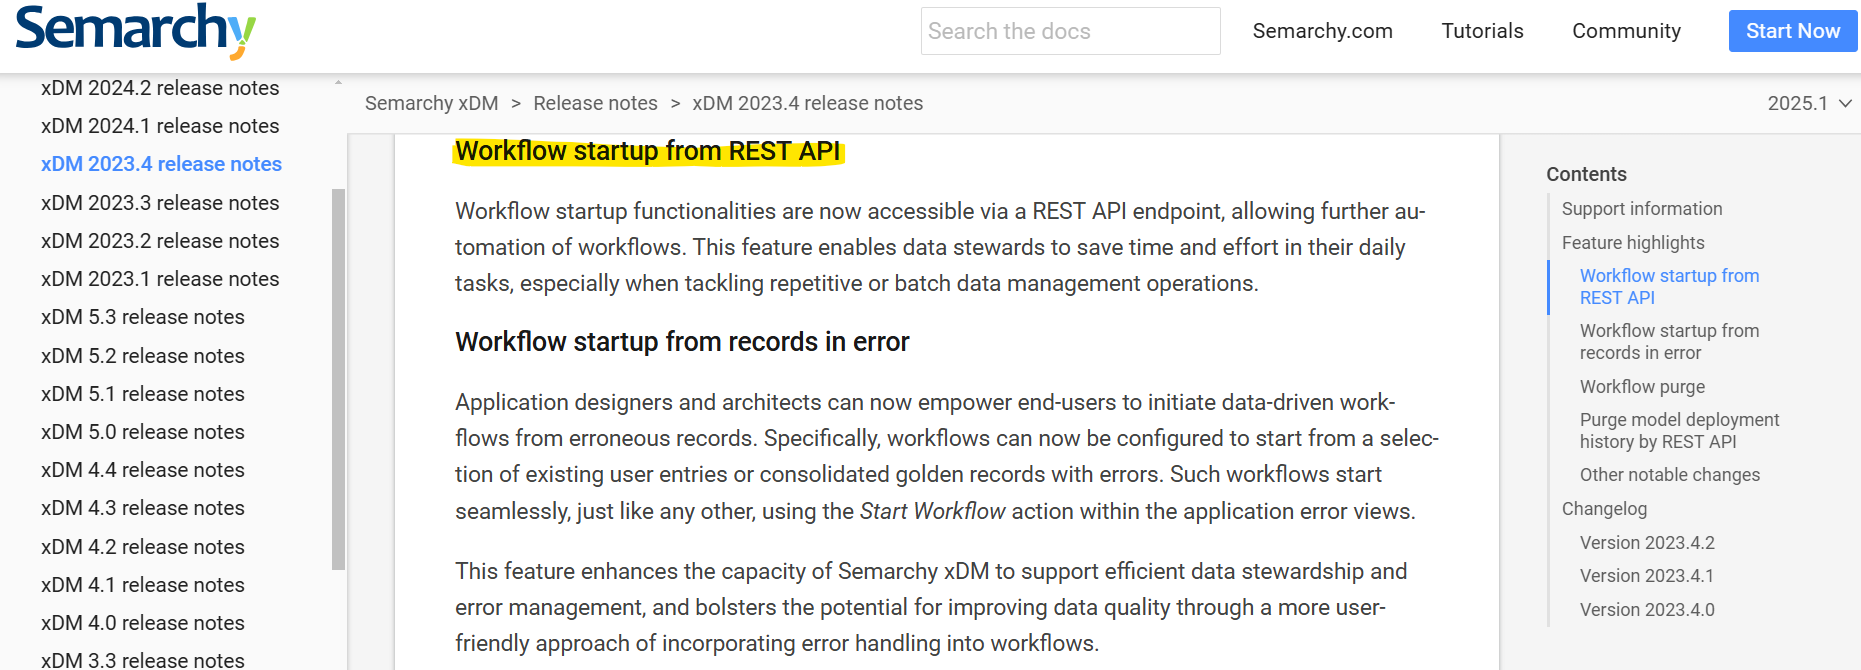Viewport: 1861px width, 670px height.
Task: Click the highlighted Workflow startup from REST API heading
Action: click(x=648, y=151)
